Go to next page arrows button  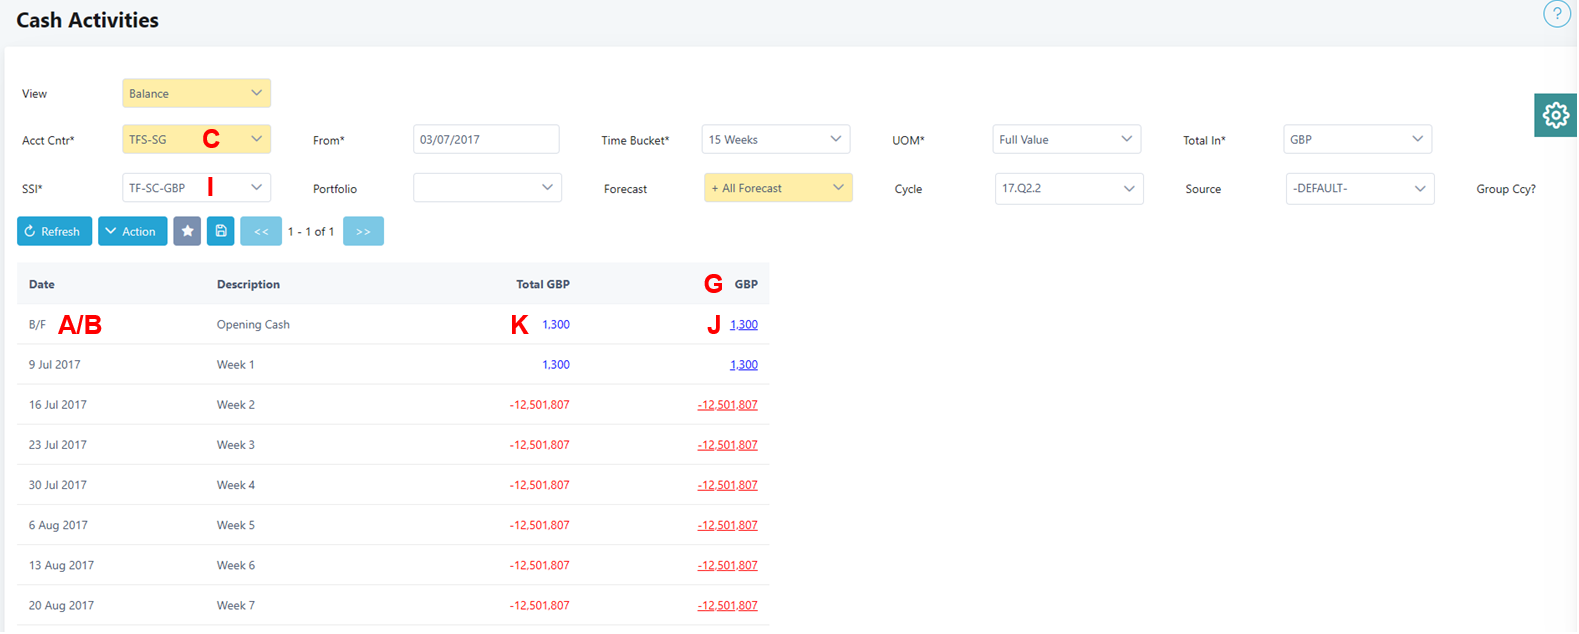pyautogui.click(x=363, y=231)
